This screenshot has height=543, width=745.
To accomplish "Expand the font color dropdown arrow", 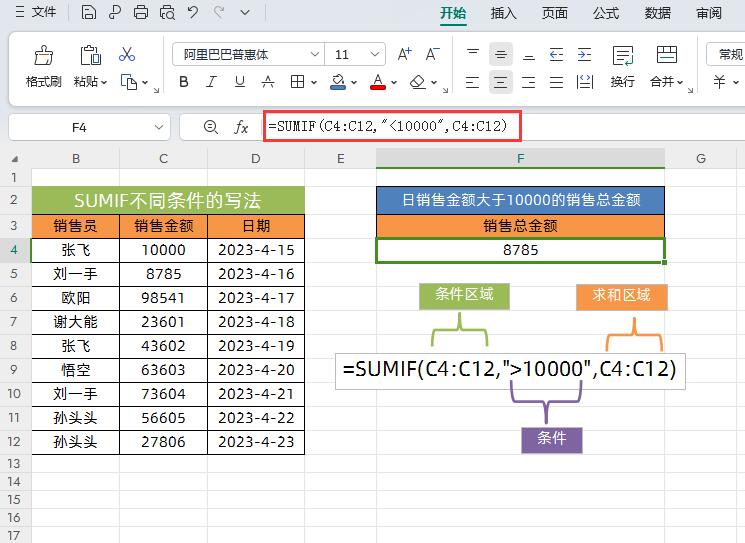I will click(394, 83).
